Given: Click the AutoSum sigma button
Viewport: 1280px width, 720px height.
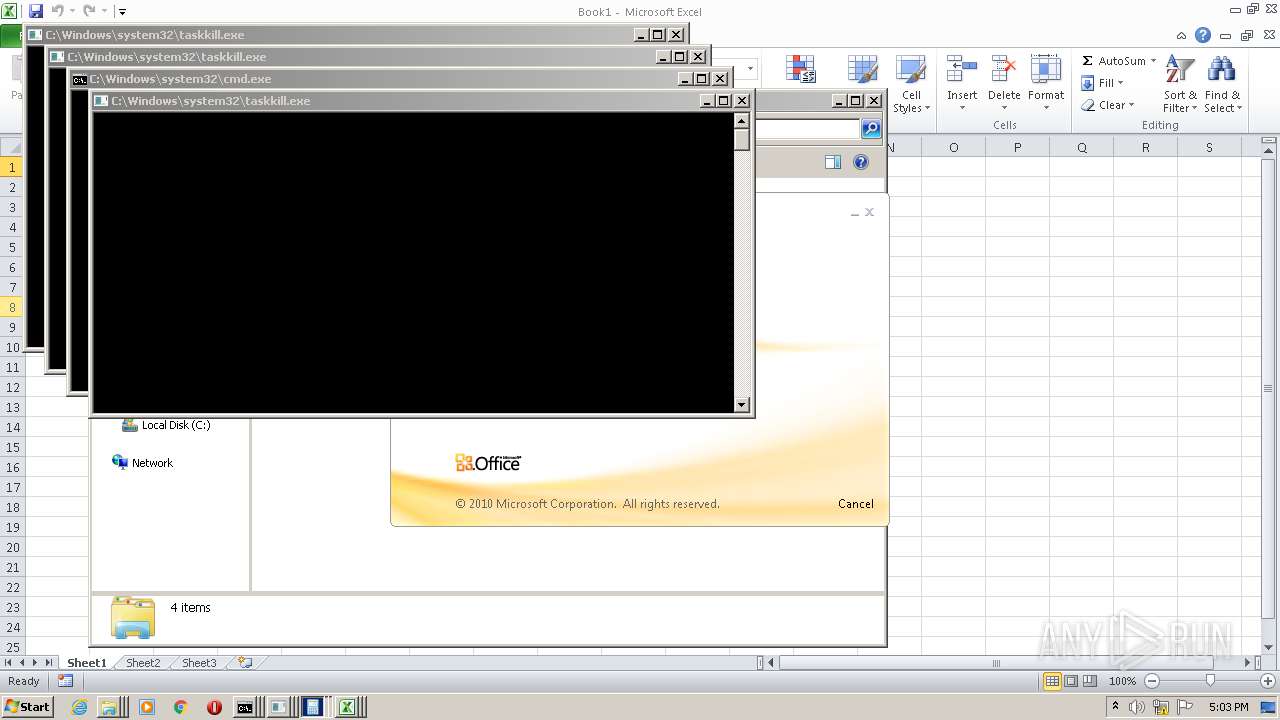Looking at the screenshot, I should [1088, 61].
